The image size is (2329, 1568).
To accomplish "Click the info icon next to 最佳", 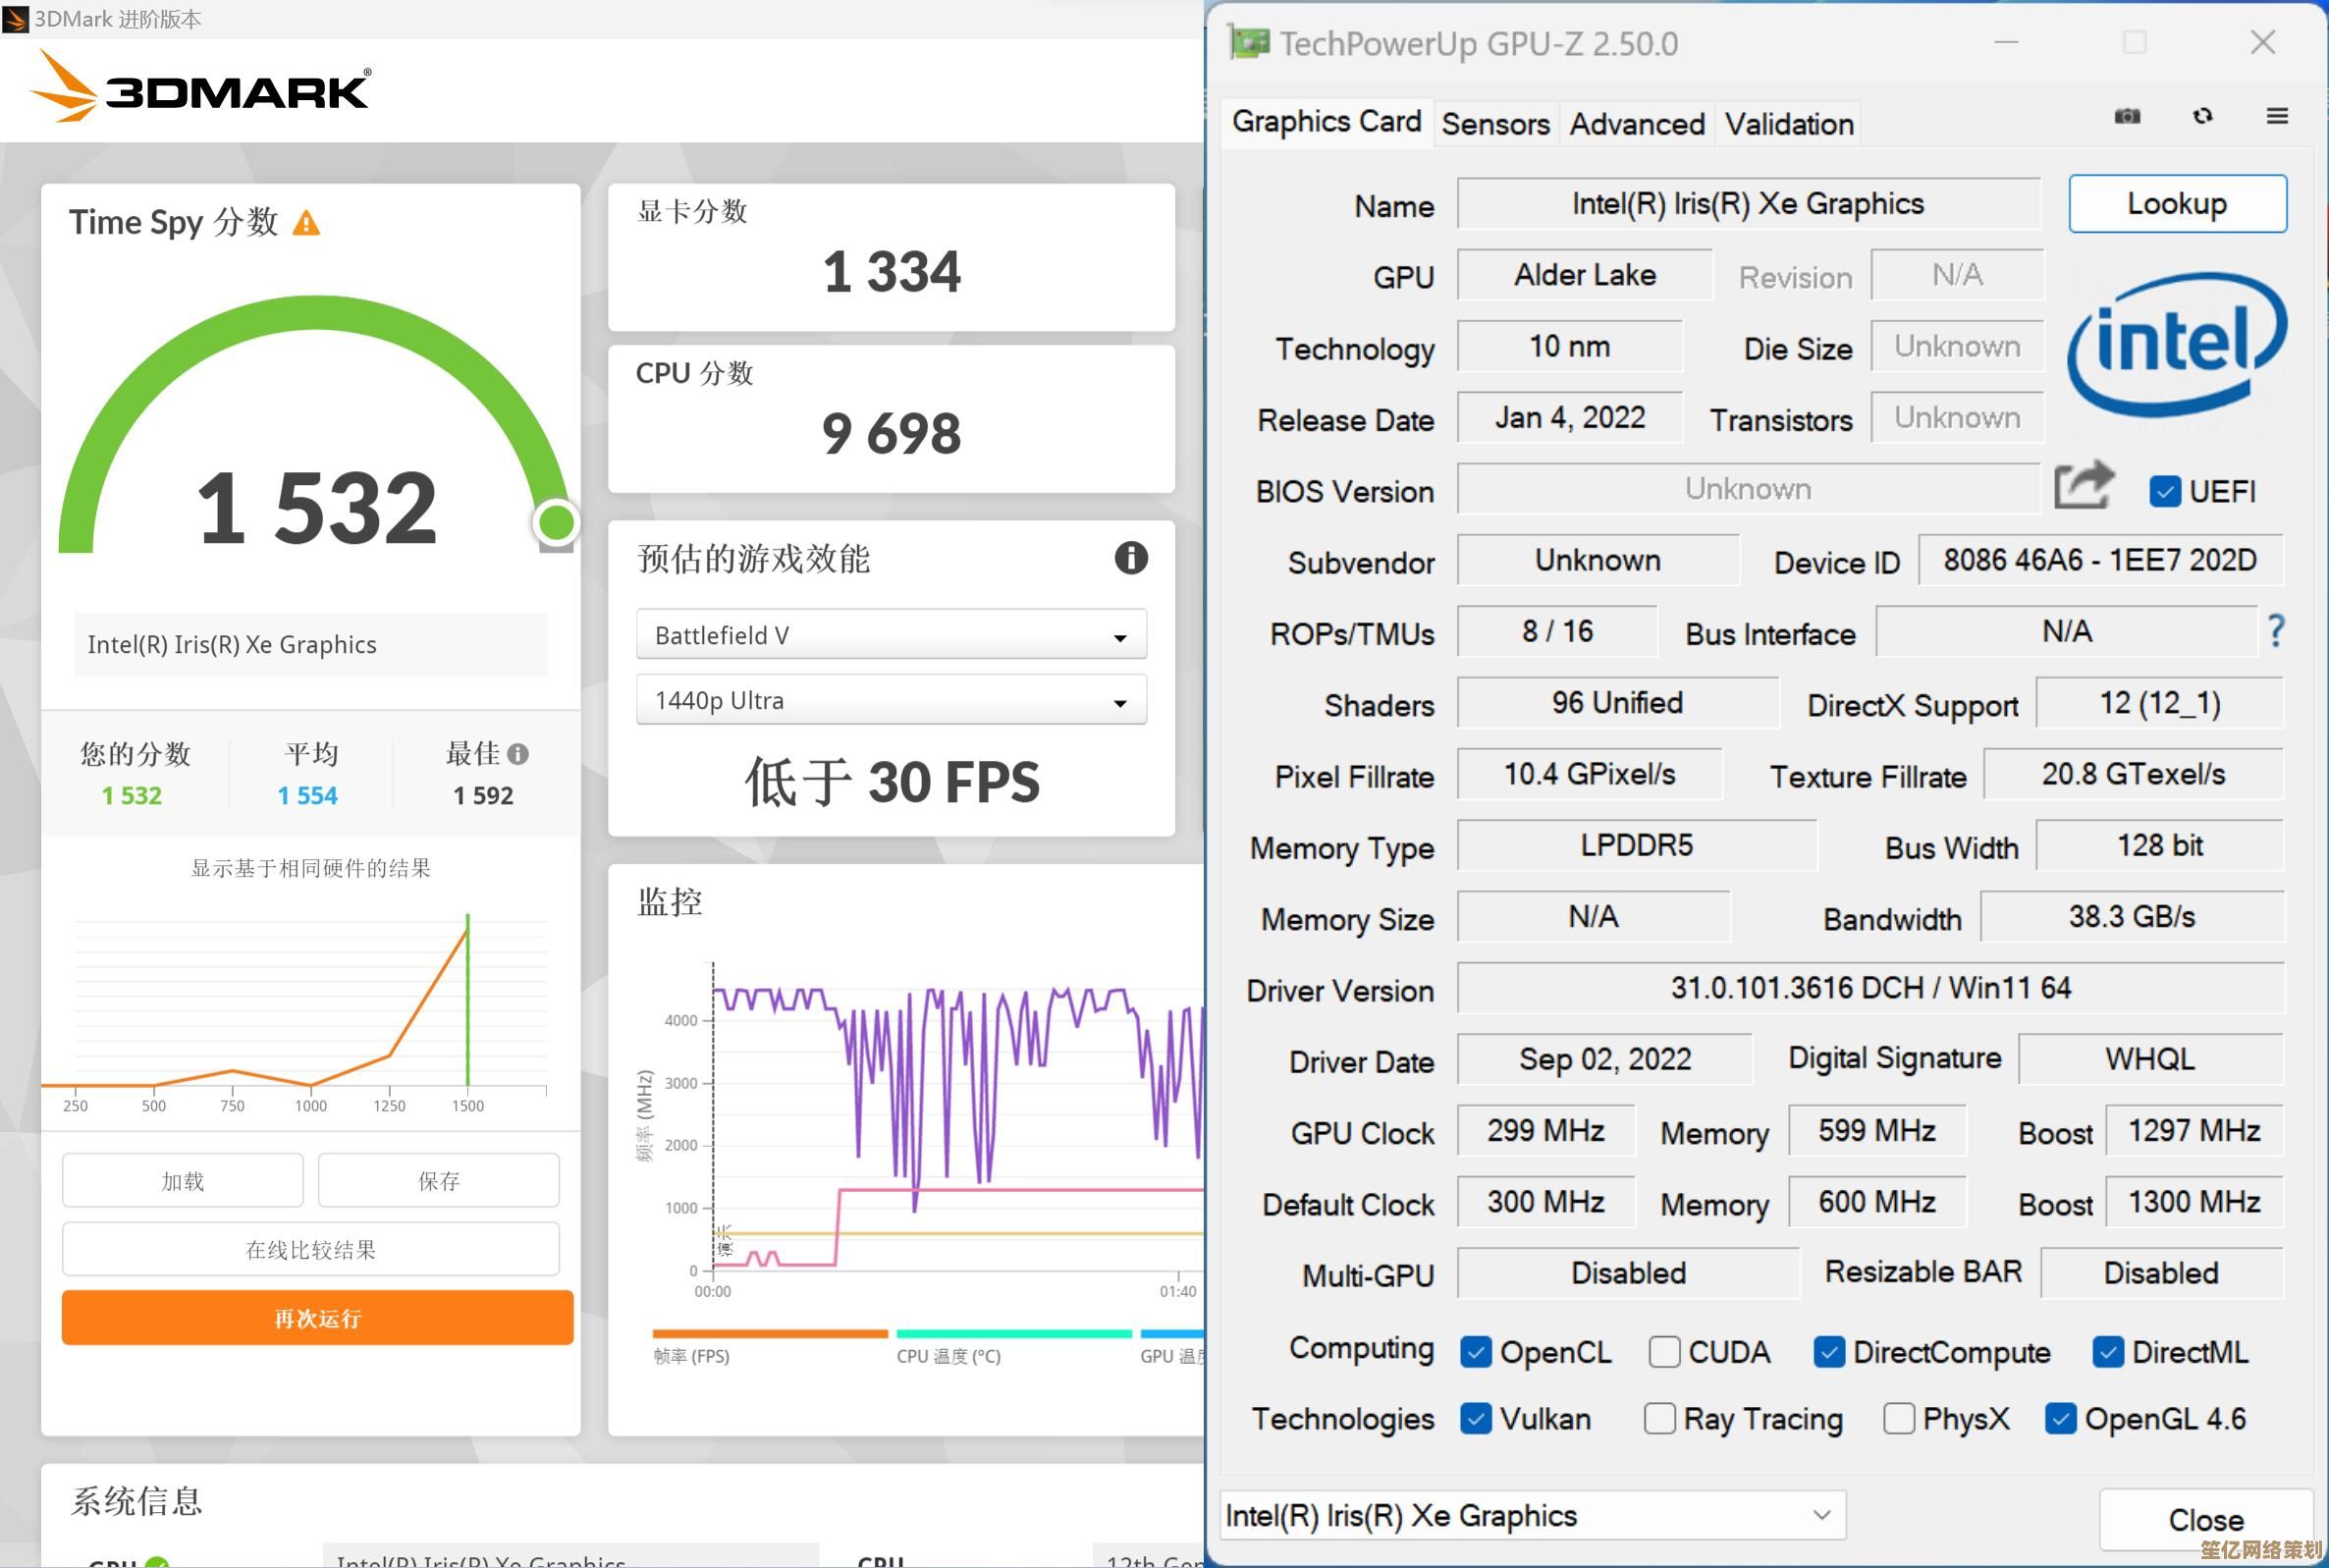I will point(517,754).
